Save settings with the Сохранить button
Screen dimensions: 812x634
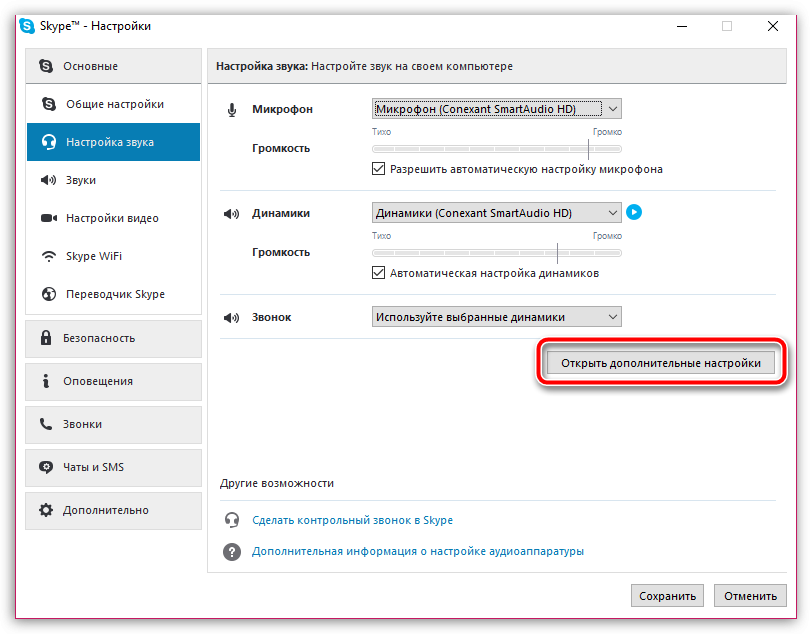(x=667, y=596)
